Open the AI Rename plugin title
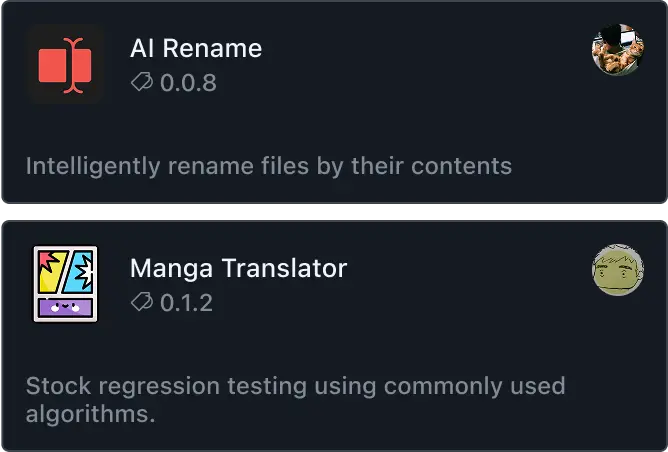The width and height of the screenshot is (668, 452). tap(196, 49)
